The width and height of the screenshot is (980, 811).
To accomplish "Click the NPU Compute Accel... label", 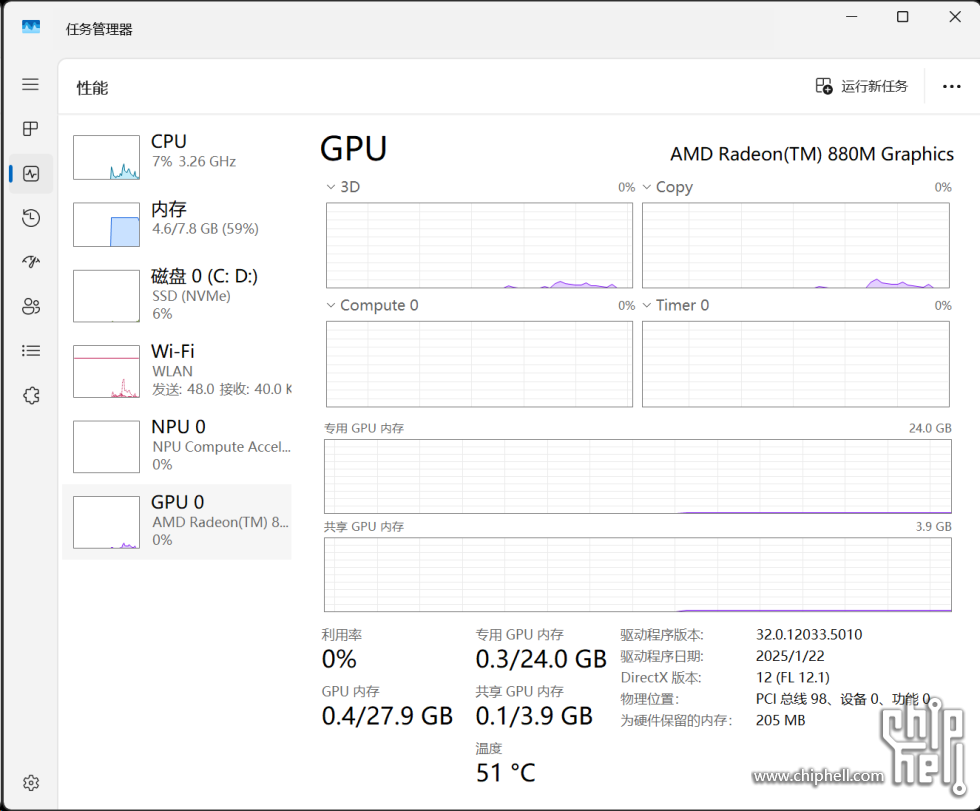I will pyautogui.click(x=221, y=446).
